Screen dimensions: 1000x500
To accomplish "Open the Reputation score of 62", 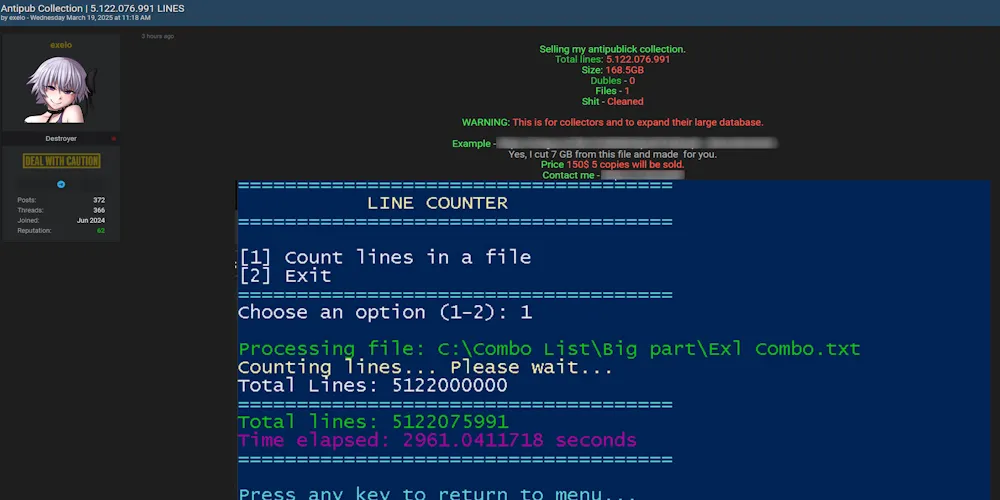I will pos(100,231).
